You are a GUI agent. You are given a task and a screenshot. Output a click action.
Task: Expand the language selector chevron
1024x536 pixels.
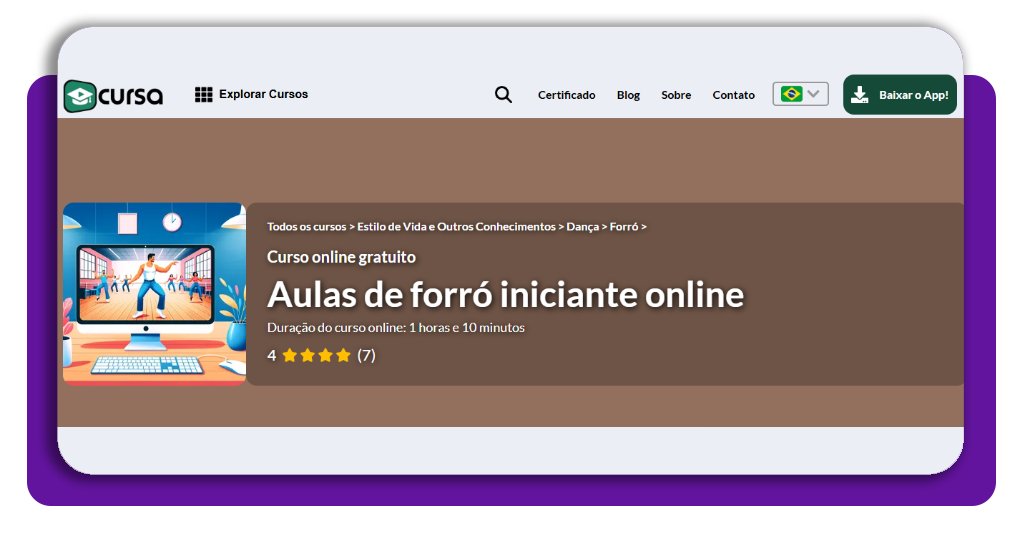tap(815, 94)
